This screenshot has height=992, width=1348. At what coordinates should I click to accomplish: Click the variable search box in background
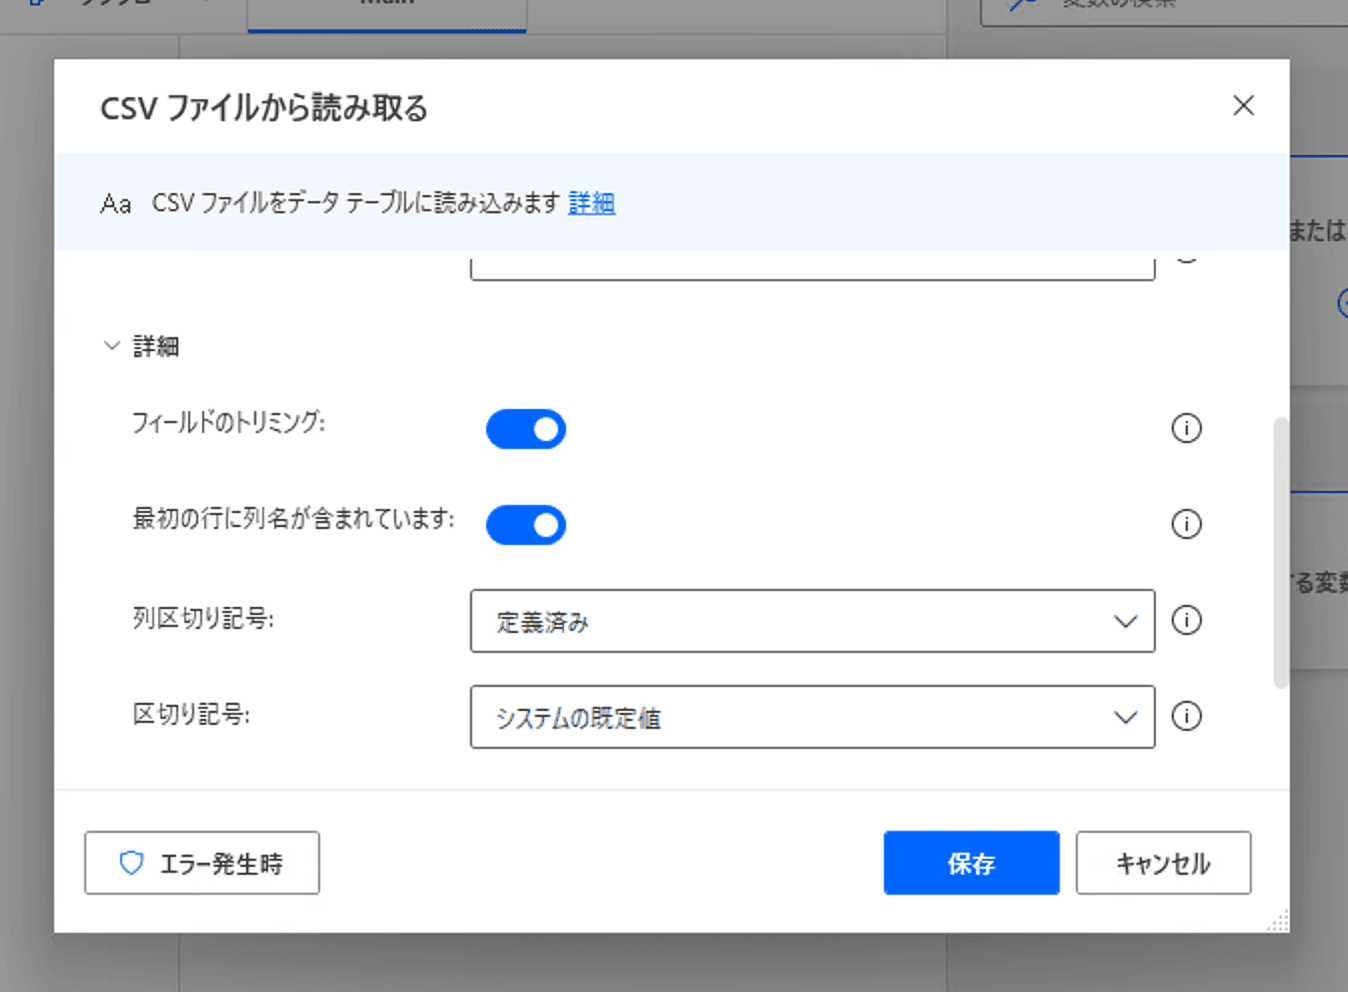point(1160,8)
